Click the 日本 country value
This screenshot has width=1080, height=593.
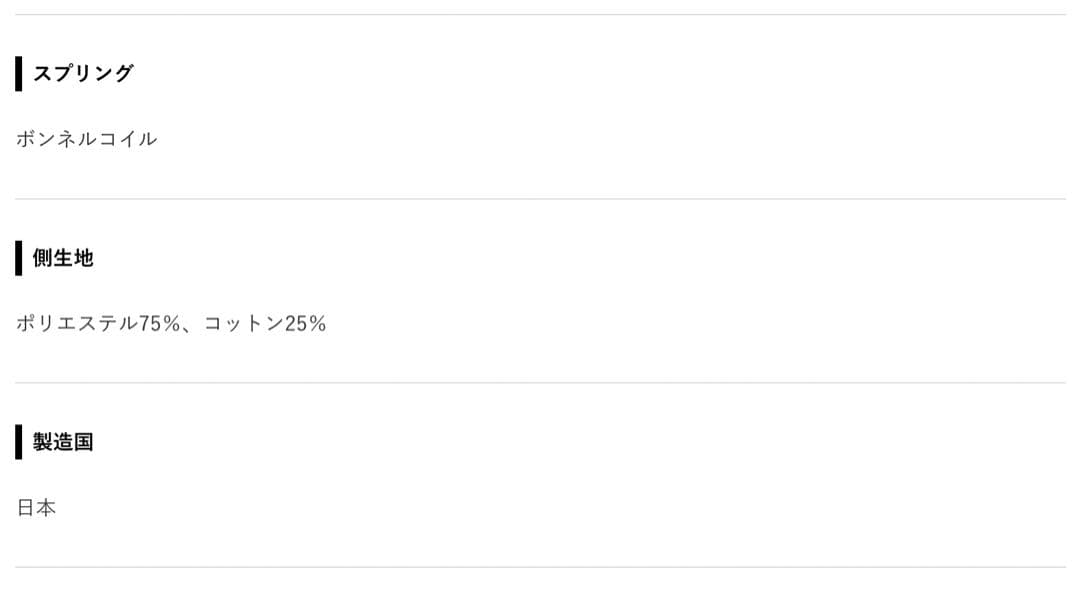pyautogui.click(x=36, y=508)
